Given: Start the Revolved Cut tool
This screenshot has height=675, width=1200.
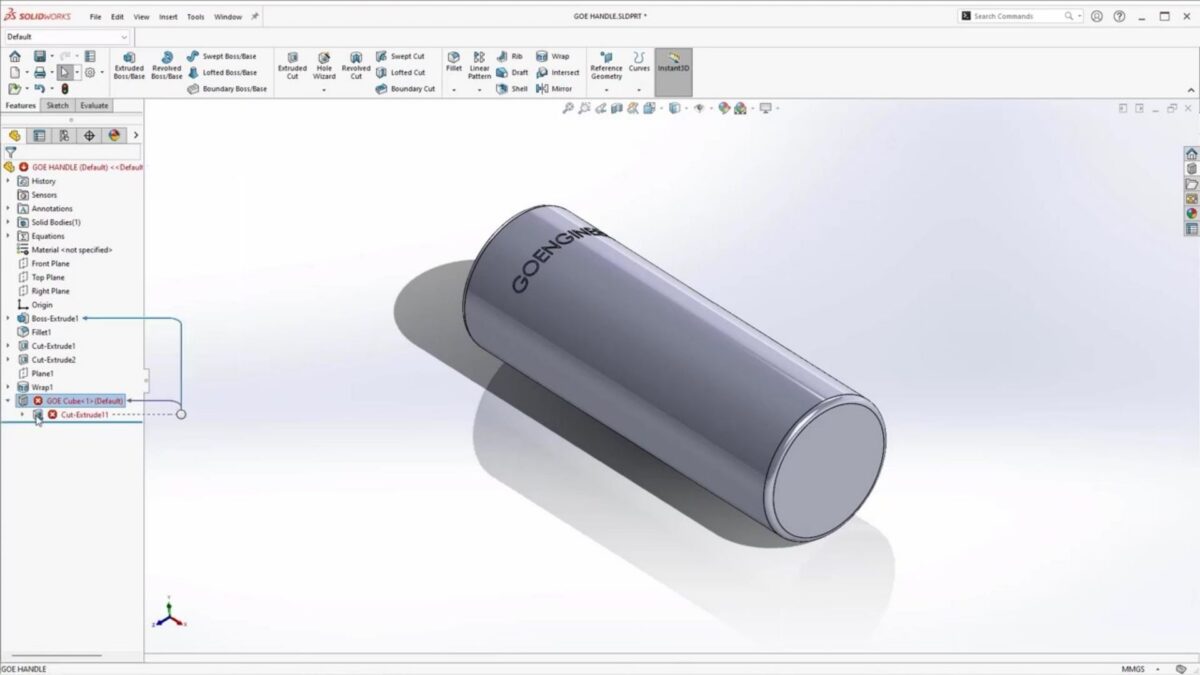Looking at the screenshot, I should 356,66.
